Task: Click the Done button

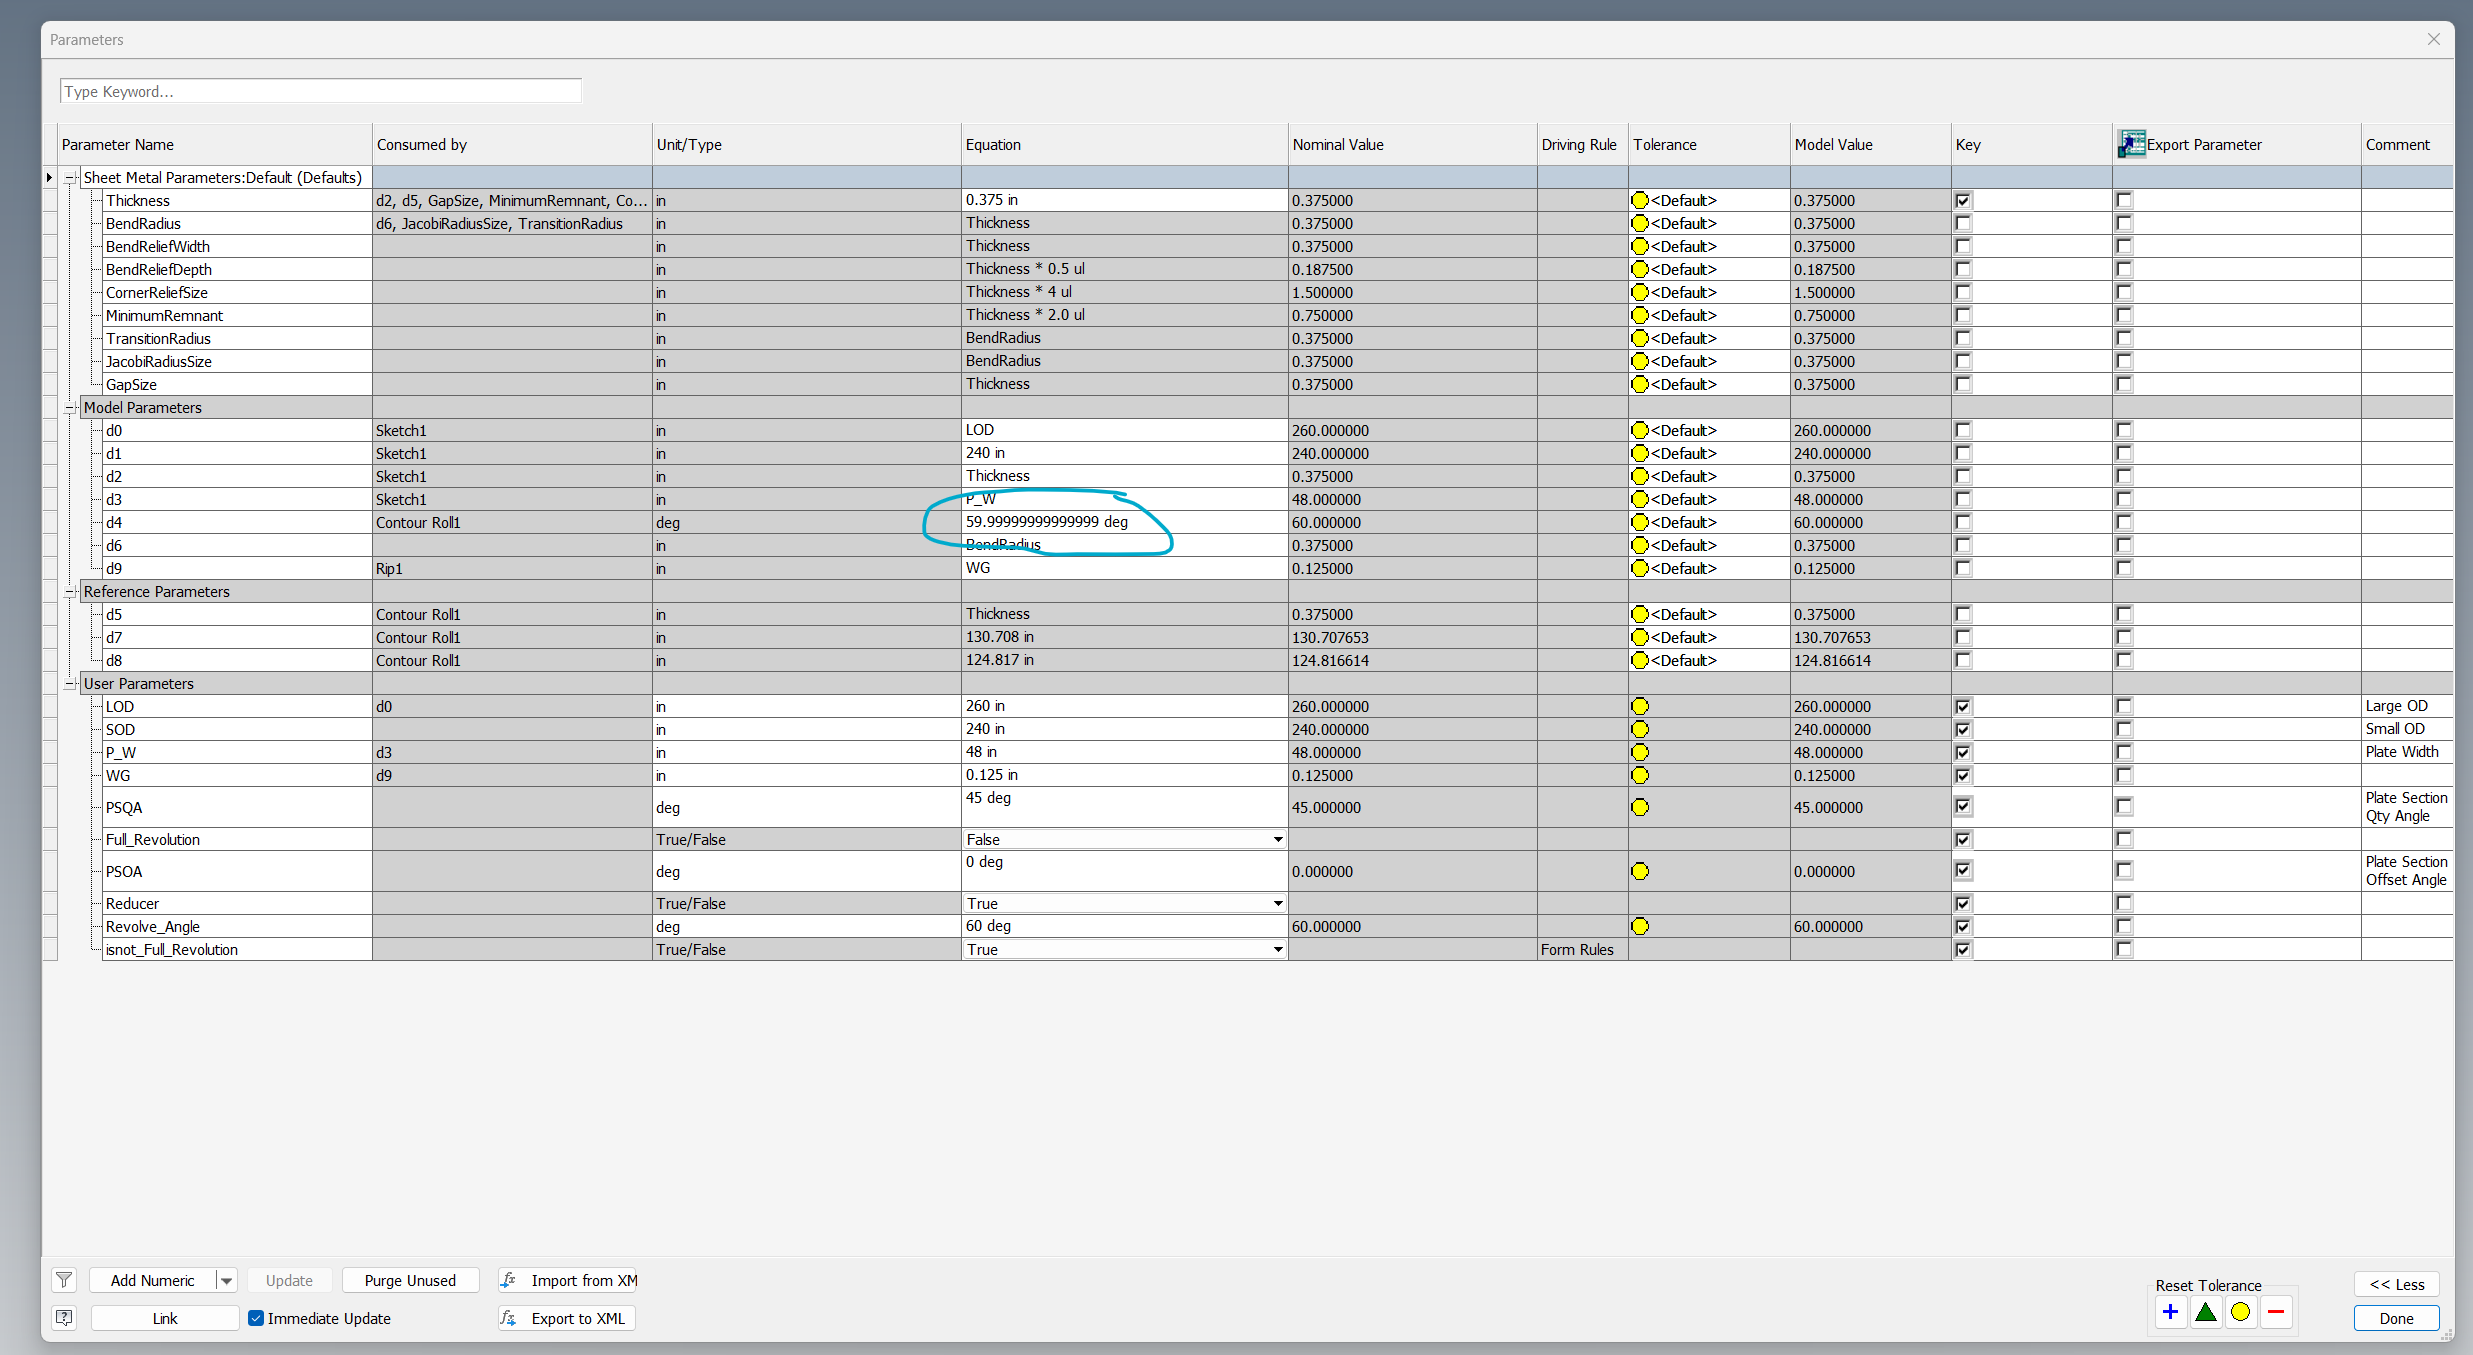Action: coord(2396,1318)
